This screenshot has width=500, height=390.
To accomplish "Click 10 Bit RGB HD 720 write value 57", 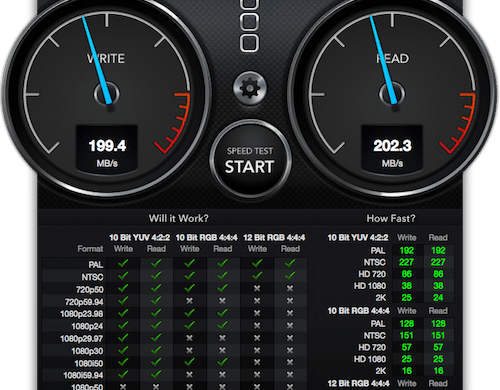I will tap(407, 347).
